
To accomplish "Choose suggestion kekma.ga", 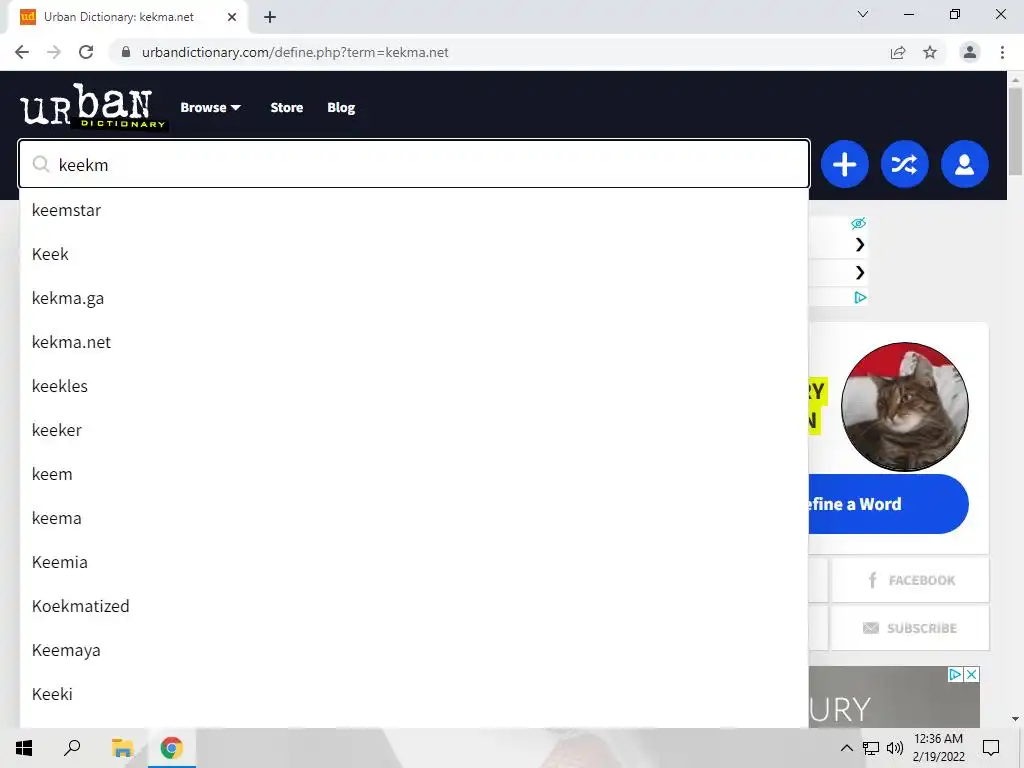I will 414,298.
